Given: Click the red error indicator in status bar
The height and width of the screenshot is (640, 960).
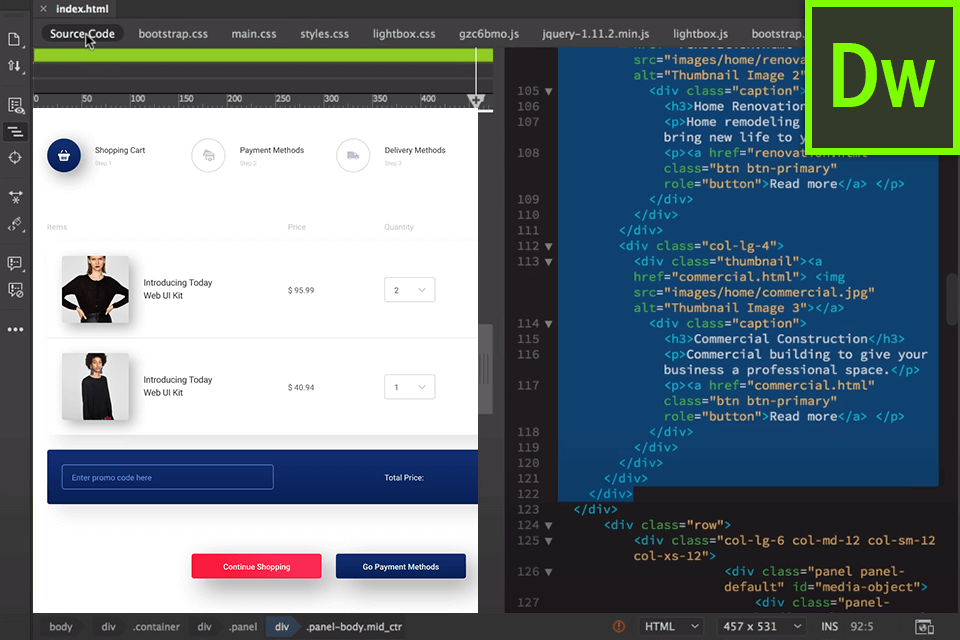Looking at the screenshot, I should (619, 626).
